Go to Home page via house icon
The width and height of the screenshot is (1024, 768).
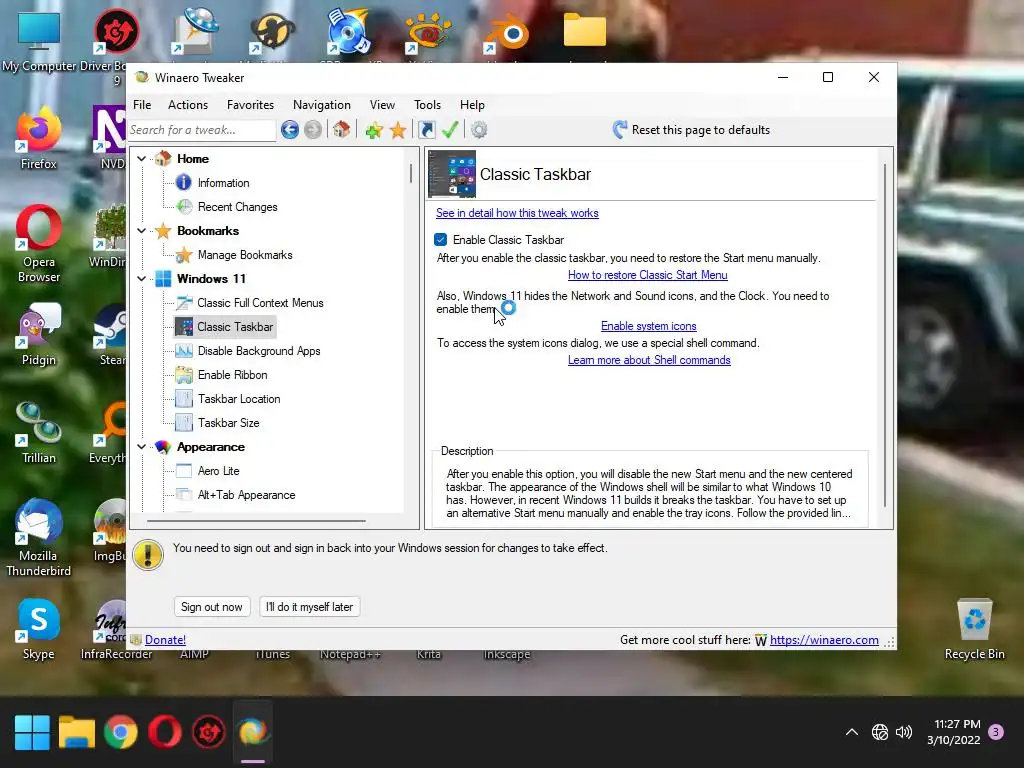342,129
